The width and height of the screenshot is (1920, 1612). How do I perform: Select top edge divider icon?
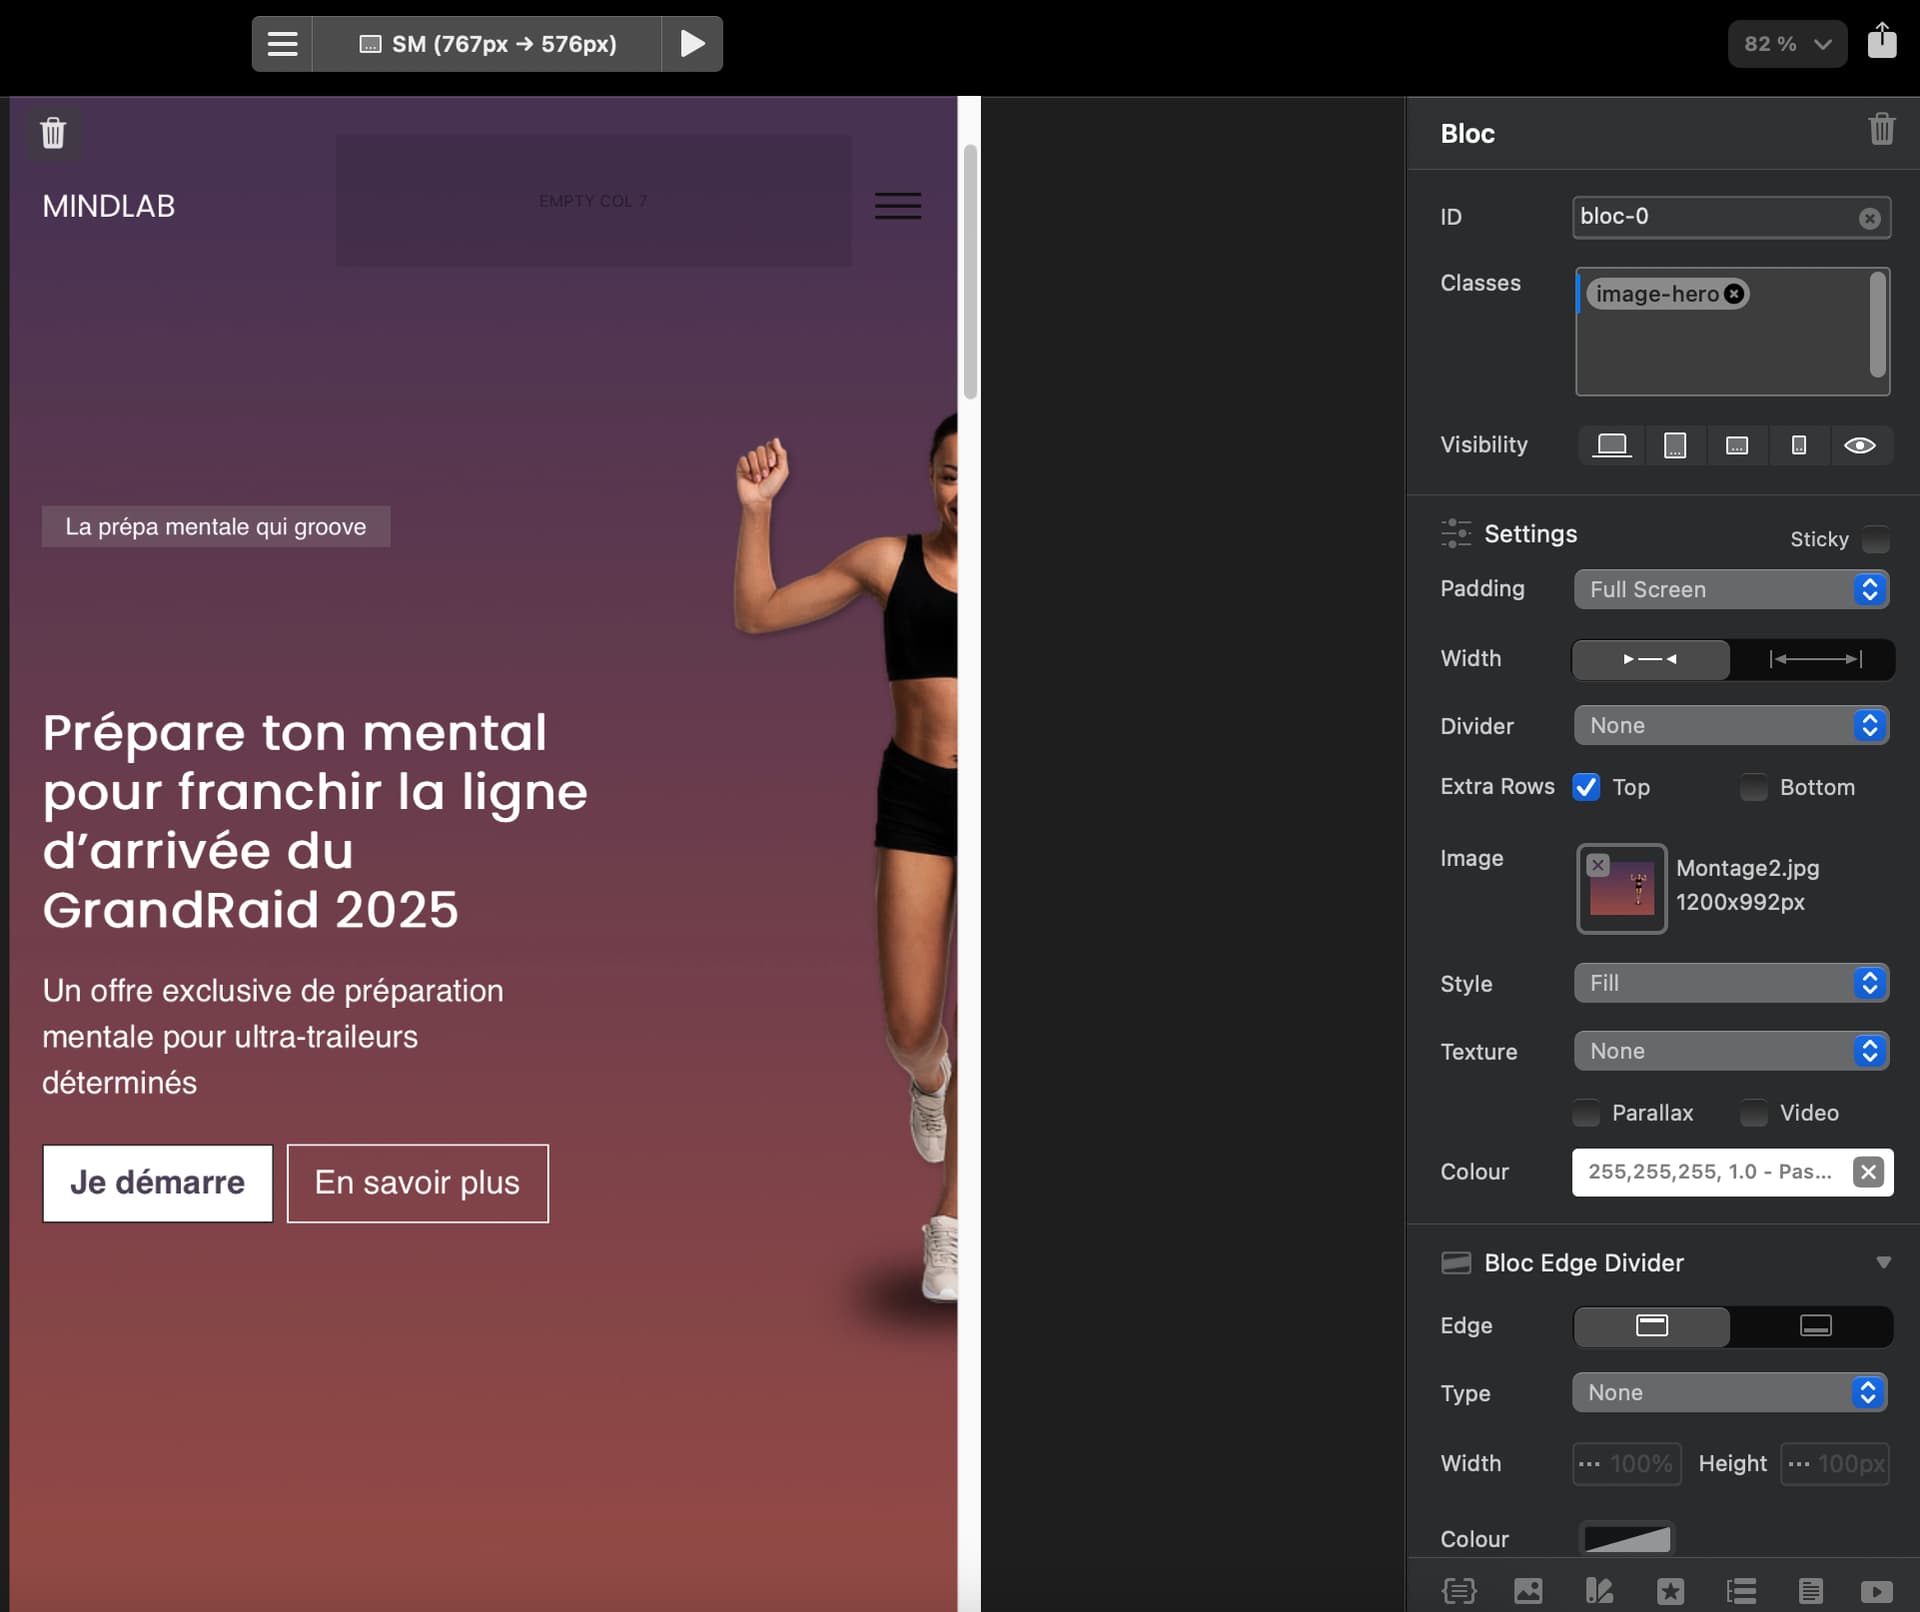[x=1651, y=1325]
